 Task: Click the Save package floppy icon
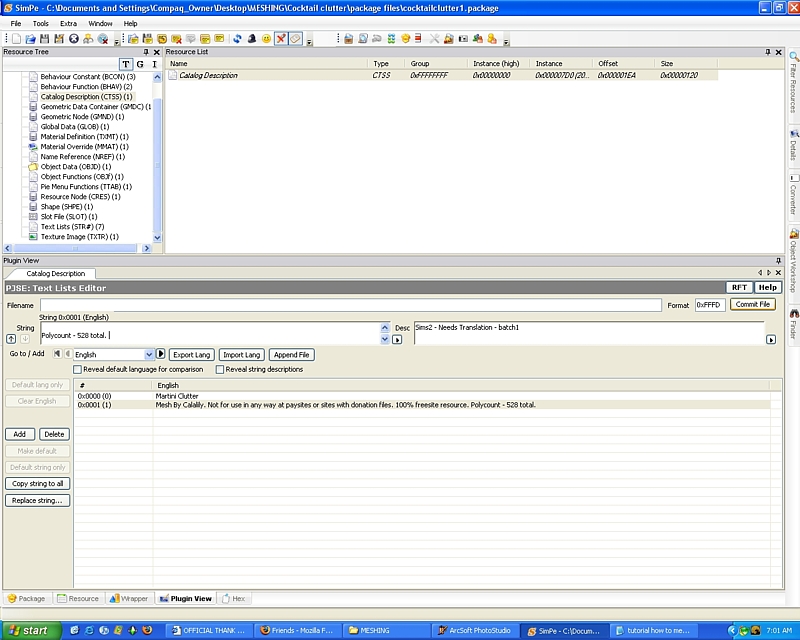(x=45, y=39)
